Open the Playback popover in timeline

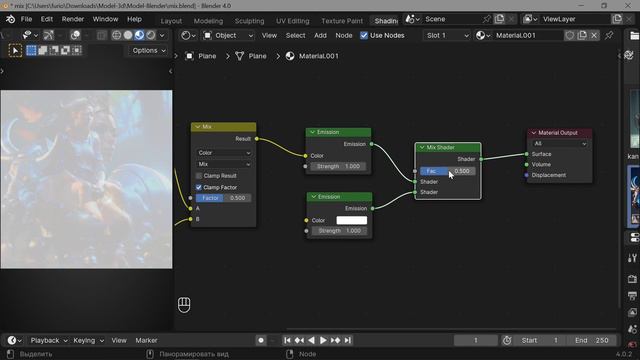[49, 340]
